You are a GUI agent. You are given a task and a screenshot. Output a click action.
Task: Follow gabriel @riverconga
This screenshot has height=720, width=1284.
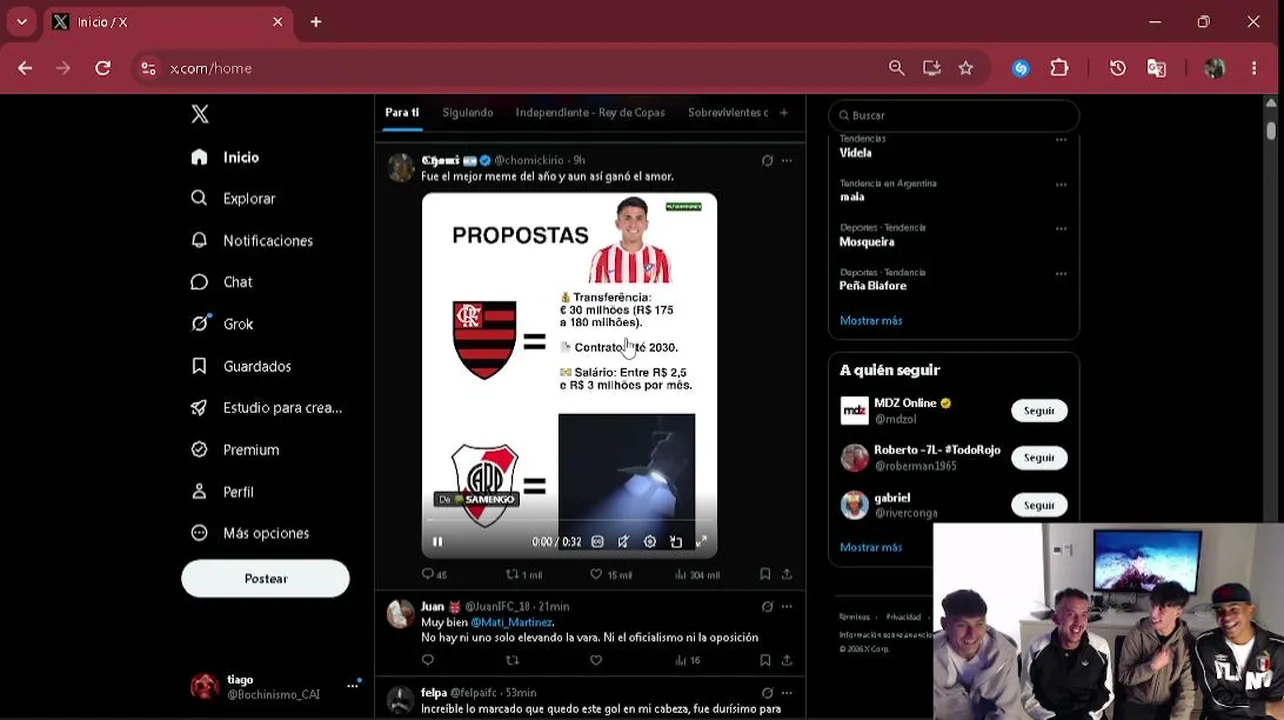coord(1039,505)
